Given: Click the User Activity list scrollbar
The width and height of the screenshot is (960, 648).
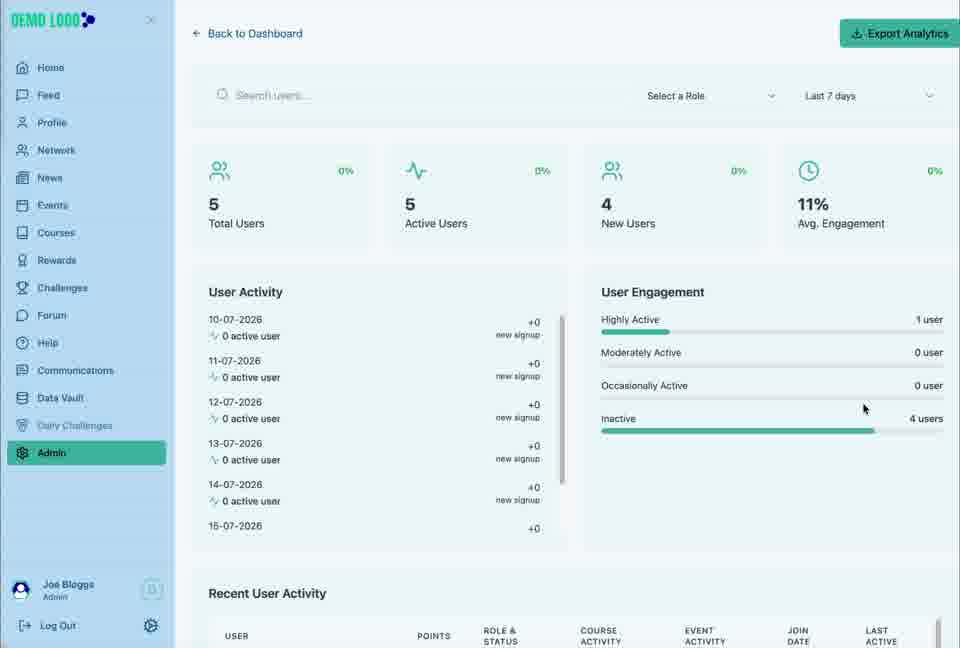Looking at the screenshot, I should (562, 399).
